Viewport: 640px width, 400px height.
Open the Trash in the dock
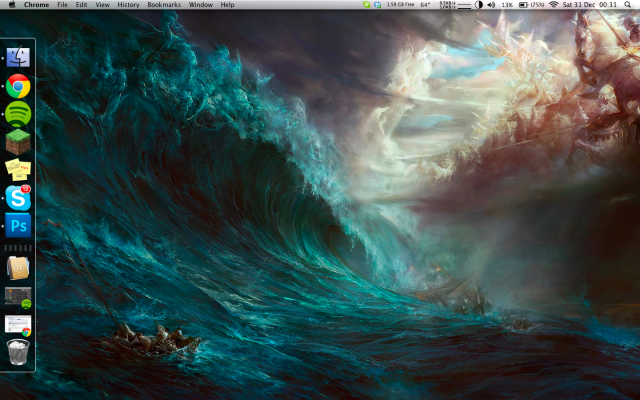point(18,352)
